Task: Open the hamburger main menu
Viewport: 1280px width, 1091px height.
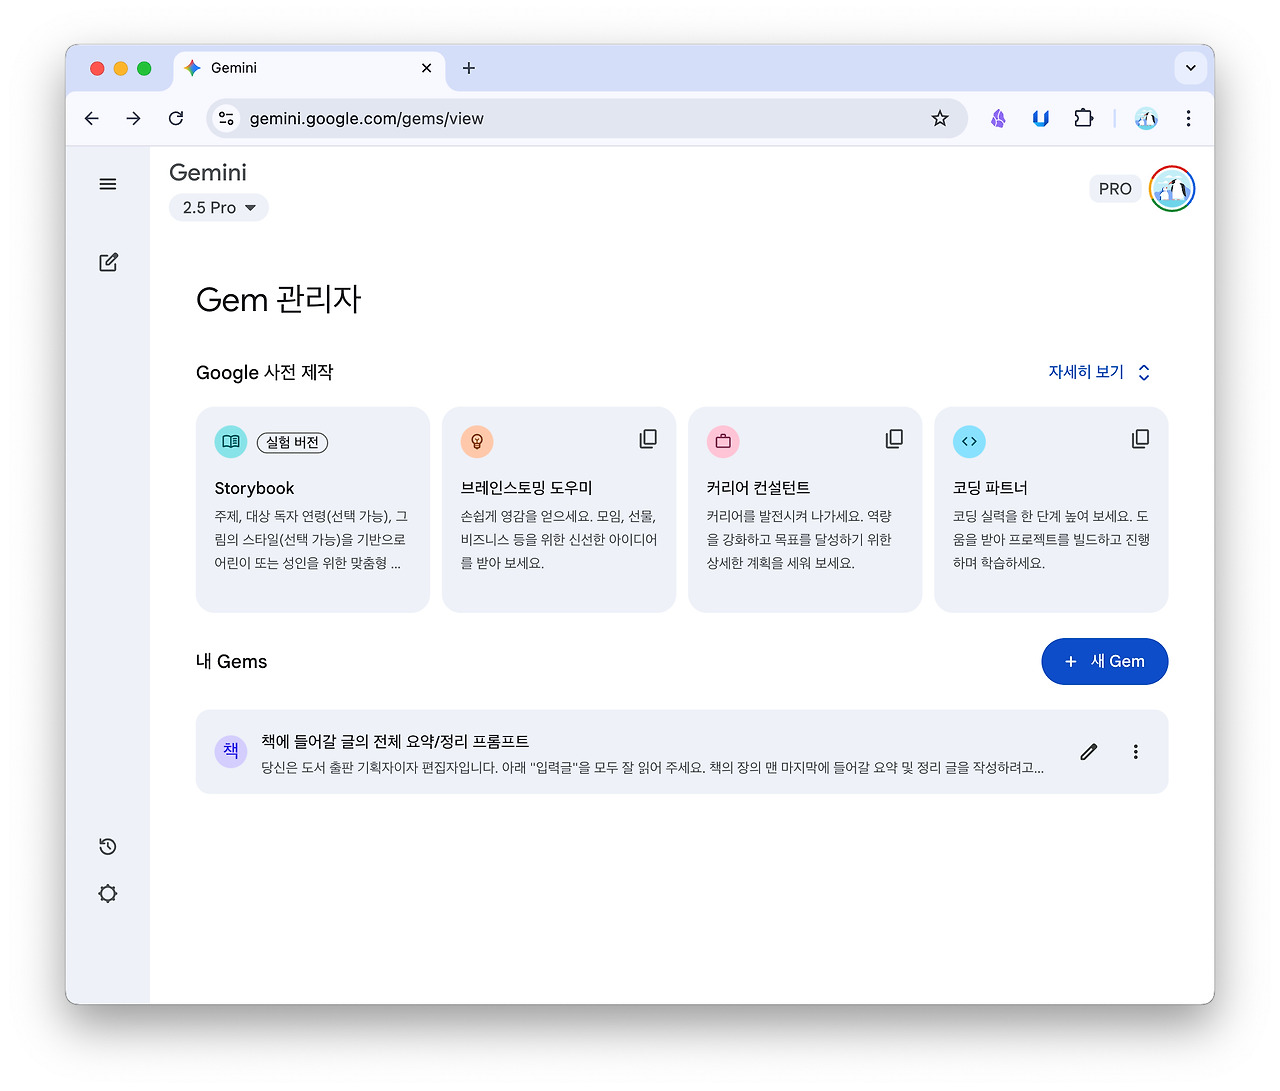Action: click(x=108, y=184)
